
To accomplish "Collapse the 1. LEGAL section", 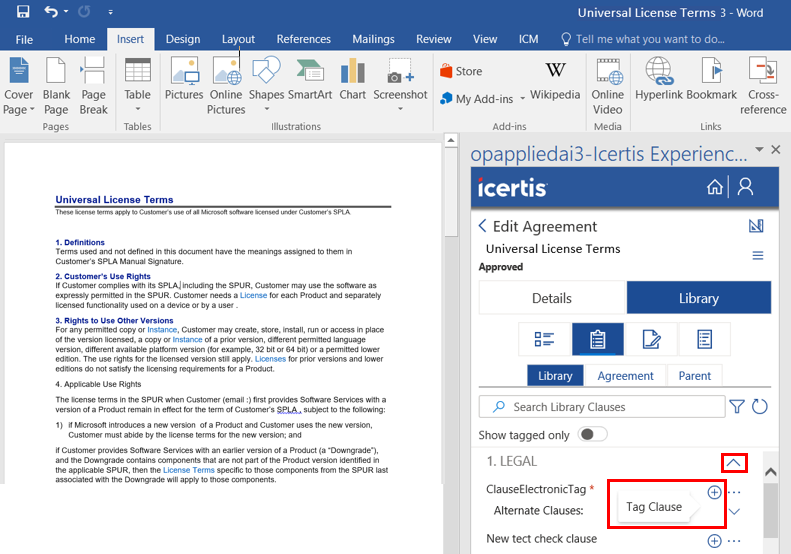I will [734, 462].
